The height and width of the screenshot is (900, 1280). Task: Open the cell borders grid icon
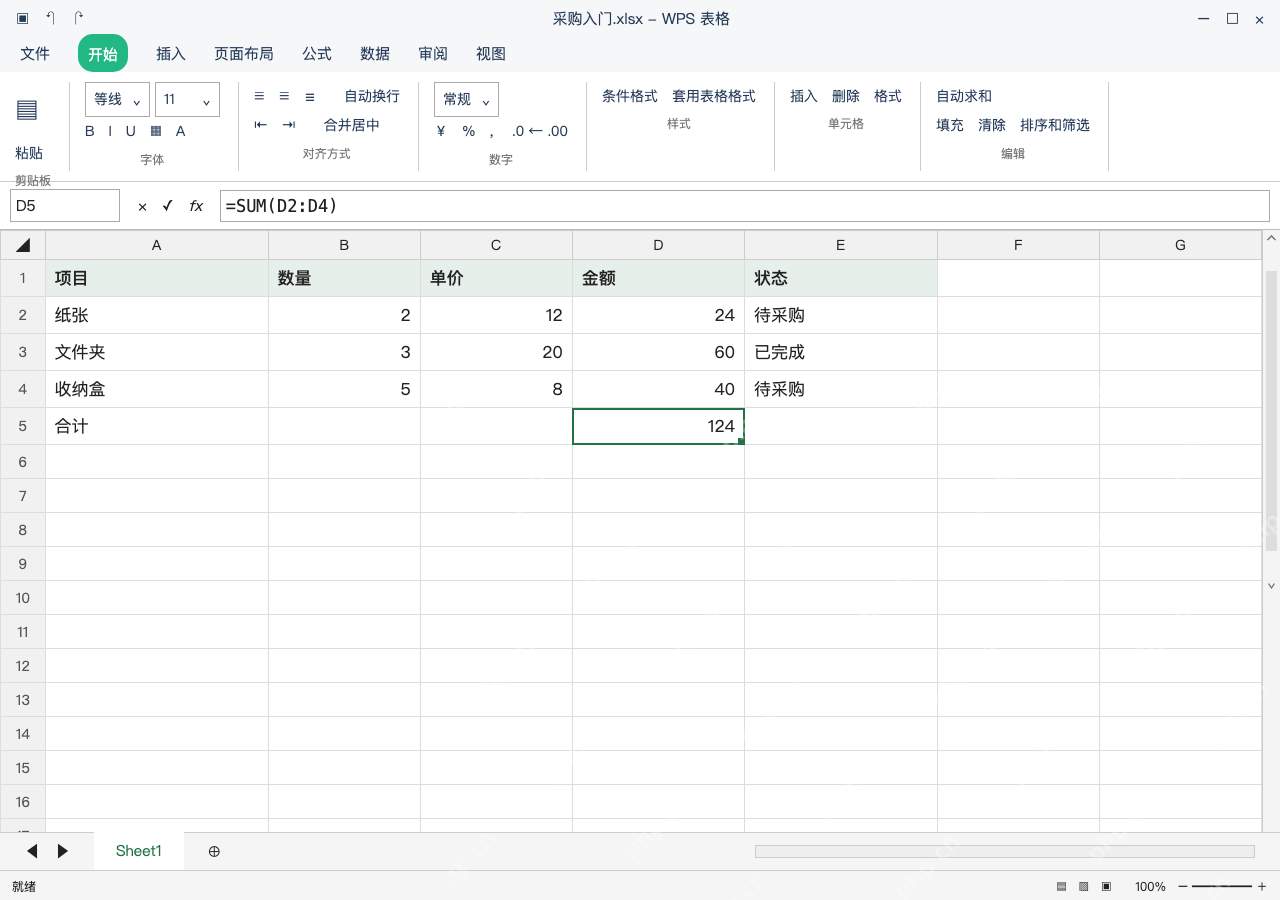tap(156, 131)
